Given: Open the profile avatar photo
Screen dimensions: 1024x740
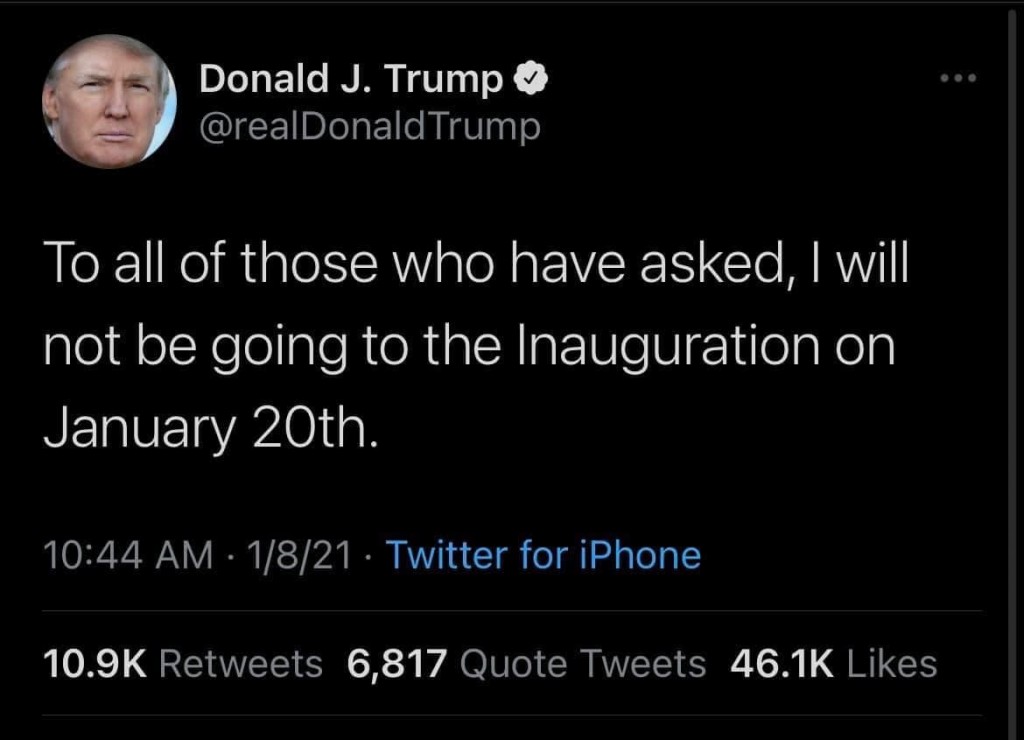Looking at the screenshot, I should (109, 102).
